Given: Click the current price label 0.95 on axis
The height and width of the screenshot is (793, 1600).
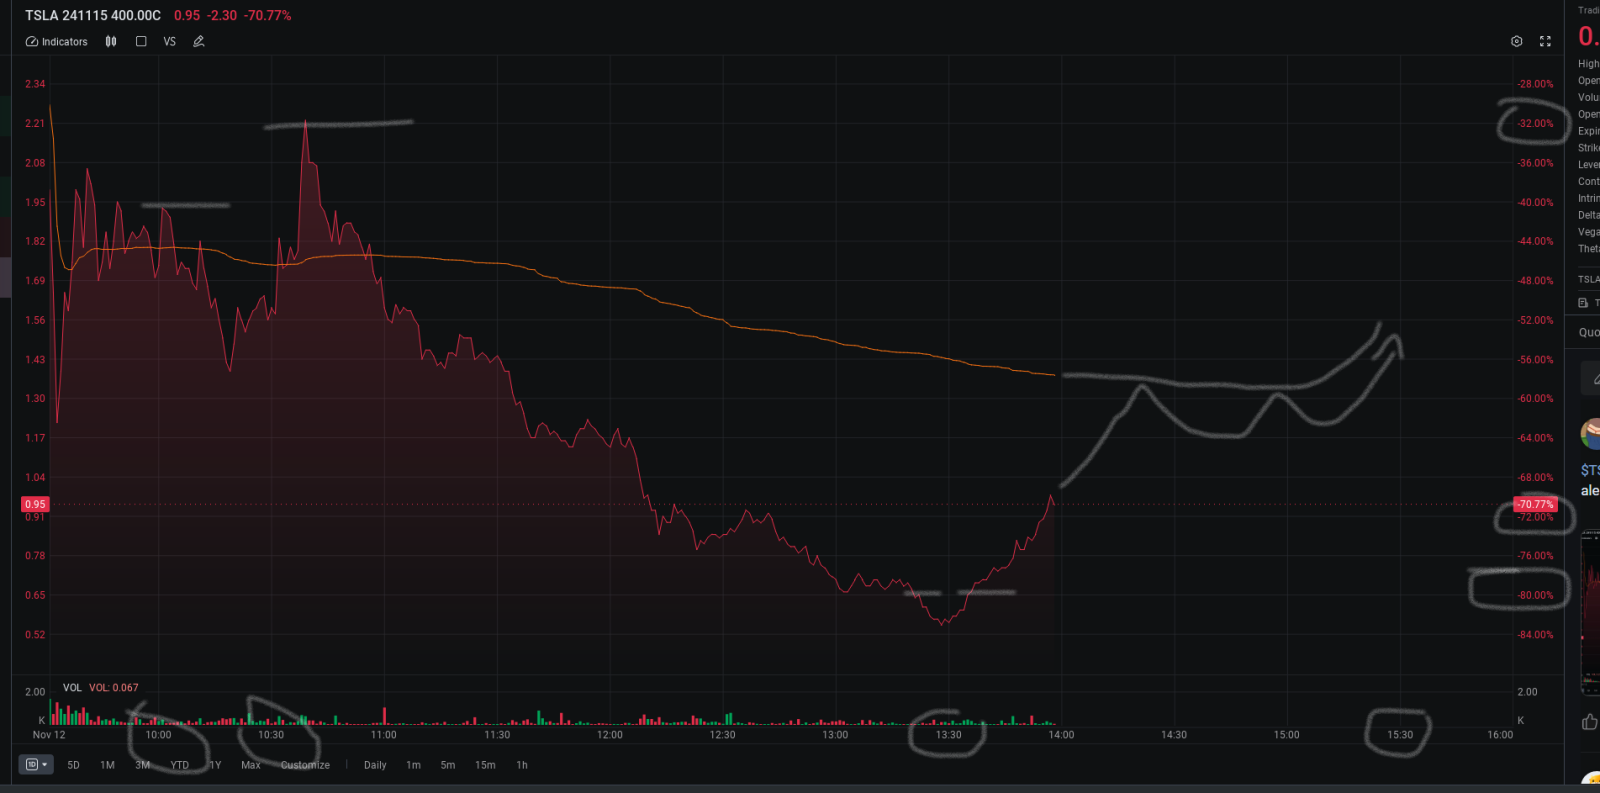Looking at the screenshot, I should [35, 504].
